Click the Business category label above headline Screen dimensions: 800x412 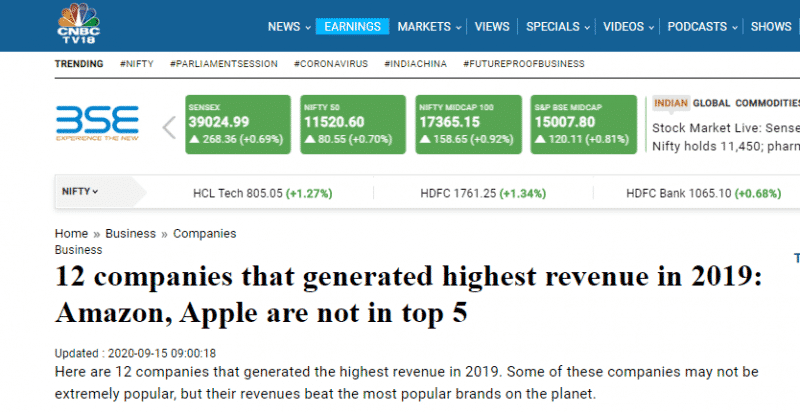pos(79,250)
